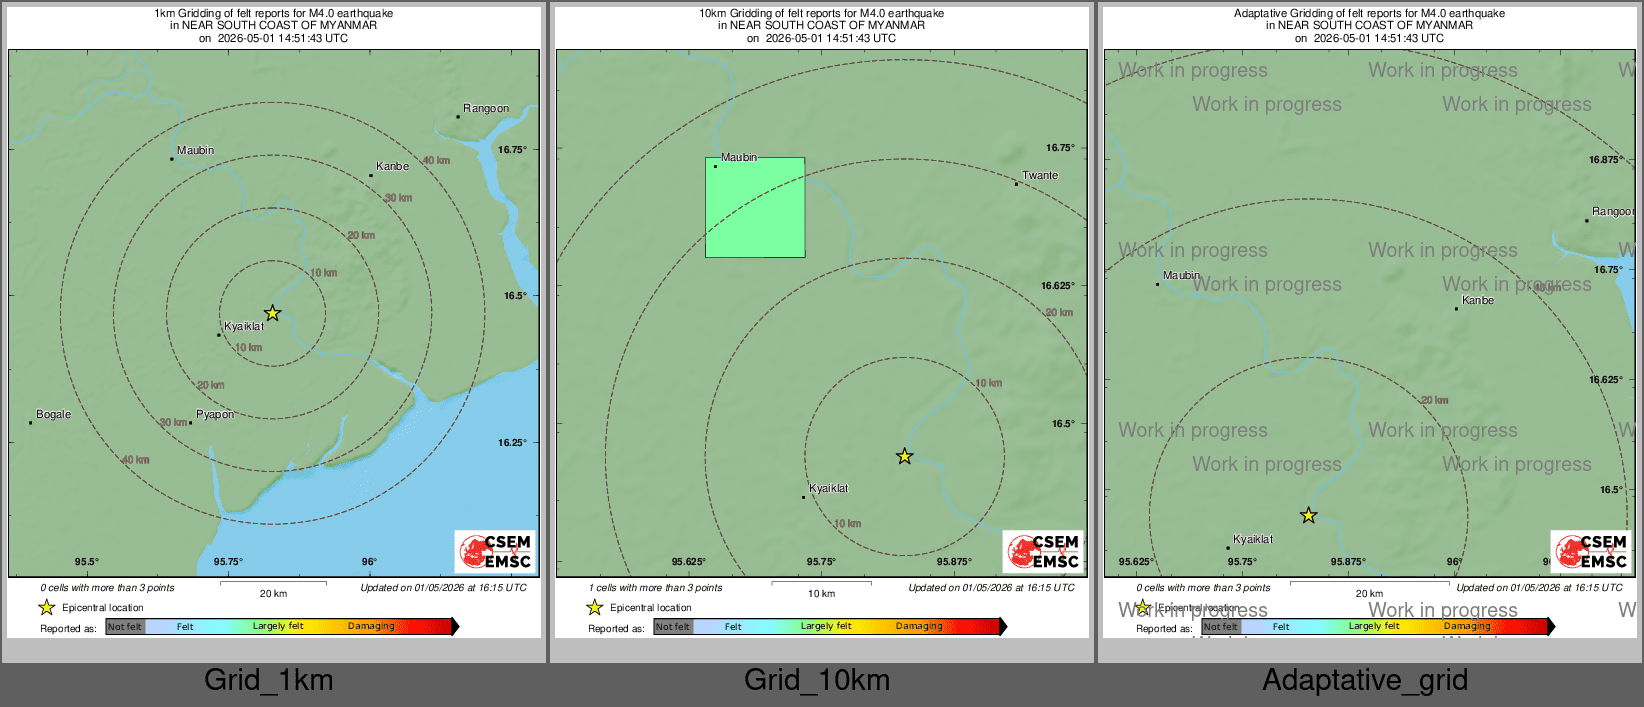The image size is (1644, 707).
Task: Click Pyapon town label on the 1km map
Action: [215, 414]
